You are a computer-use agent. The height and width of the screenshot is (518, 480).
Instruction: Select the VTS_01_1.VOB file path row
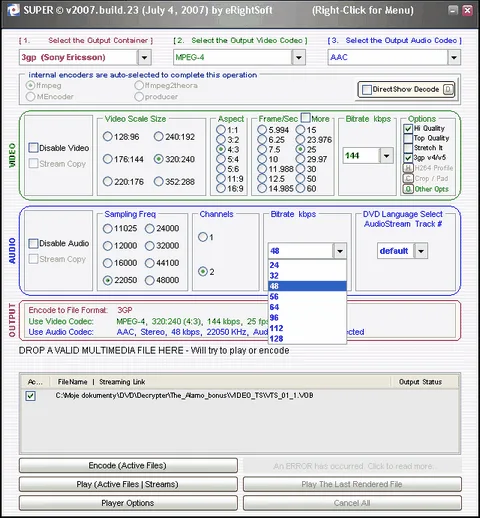184,396
